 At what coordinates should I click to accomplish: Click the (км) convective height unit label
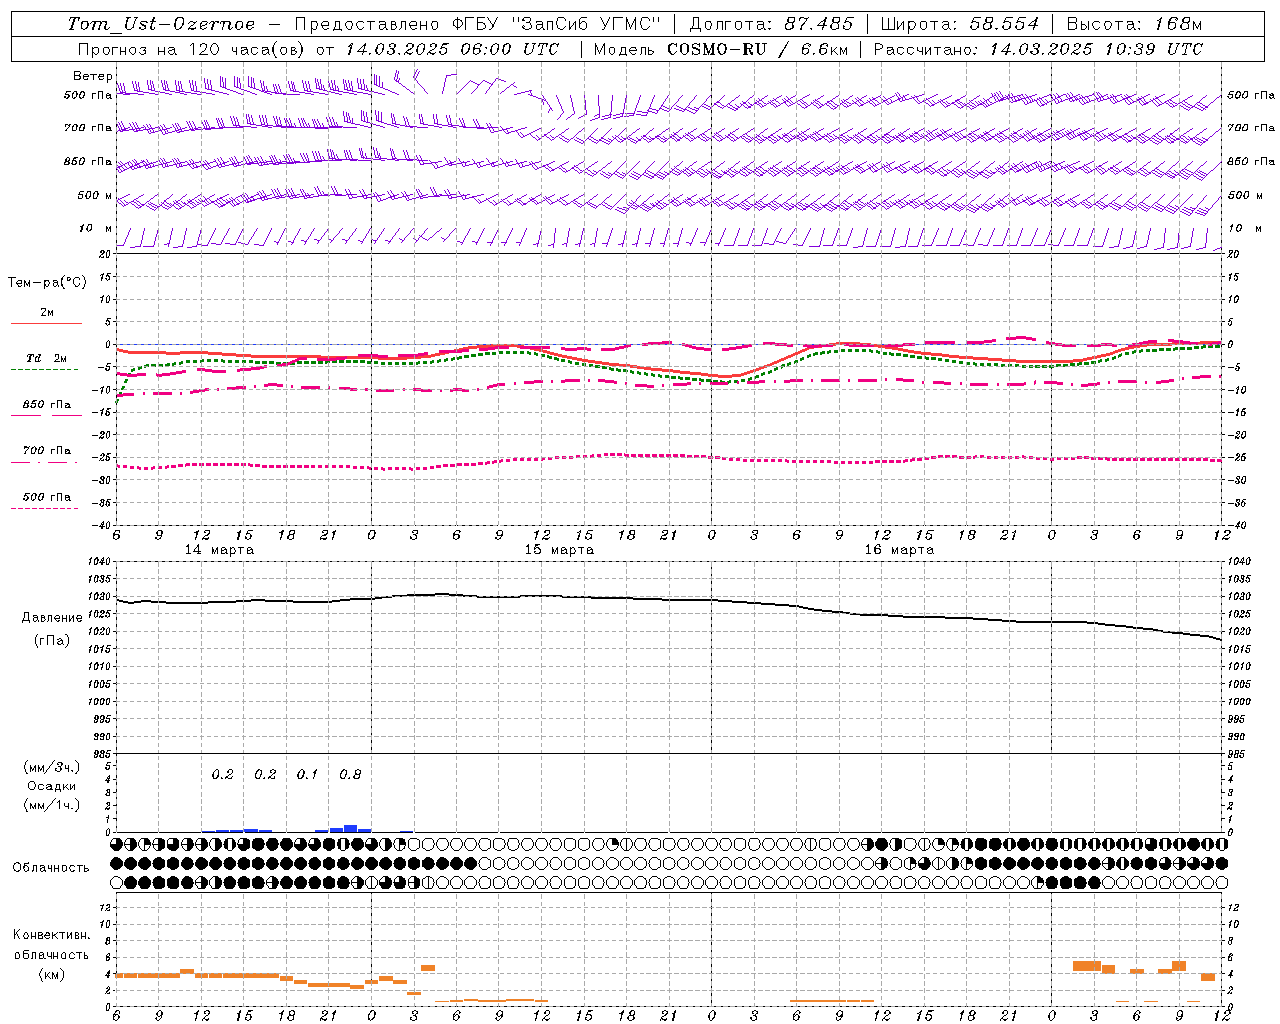52,974
